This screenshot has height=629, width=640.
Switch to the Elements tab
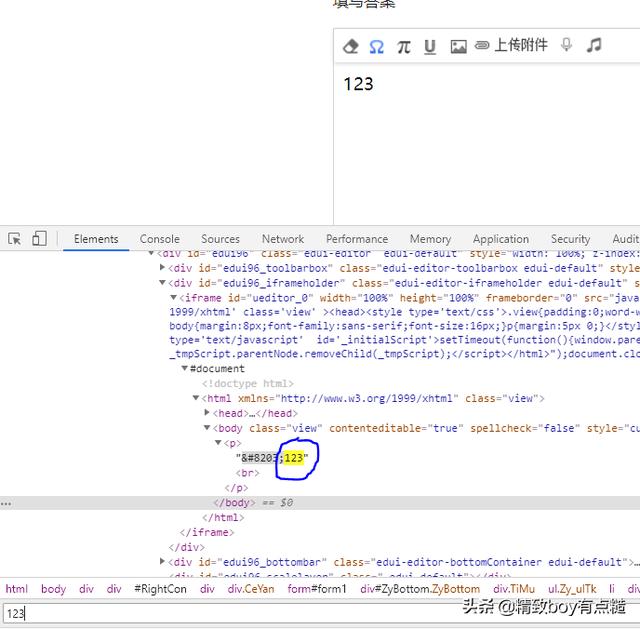pyautogui.click(x=96, y=239)
